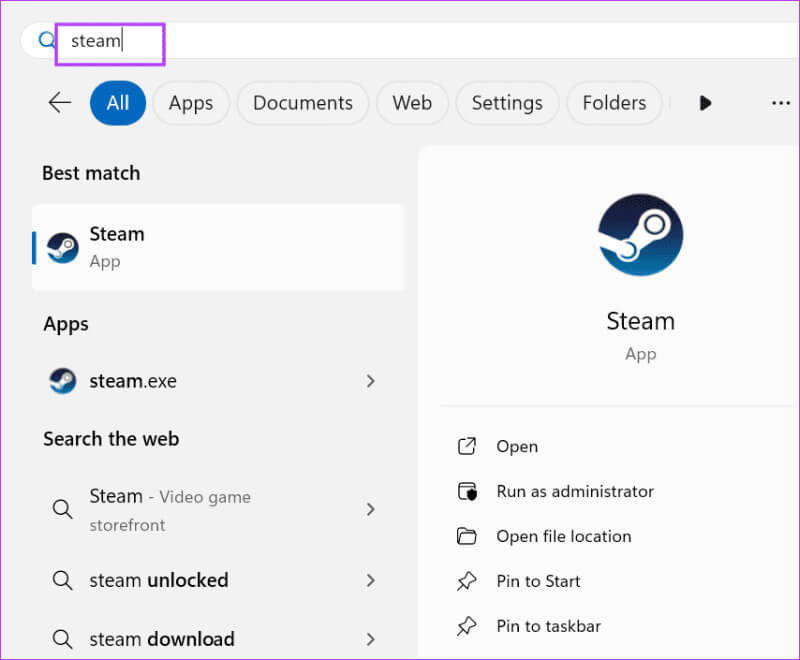The width and height of the screenshot is (800, 660).
Task: Expand the steam unlocked suggestion arrow
Action: 371,581
